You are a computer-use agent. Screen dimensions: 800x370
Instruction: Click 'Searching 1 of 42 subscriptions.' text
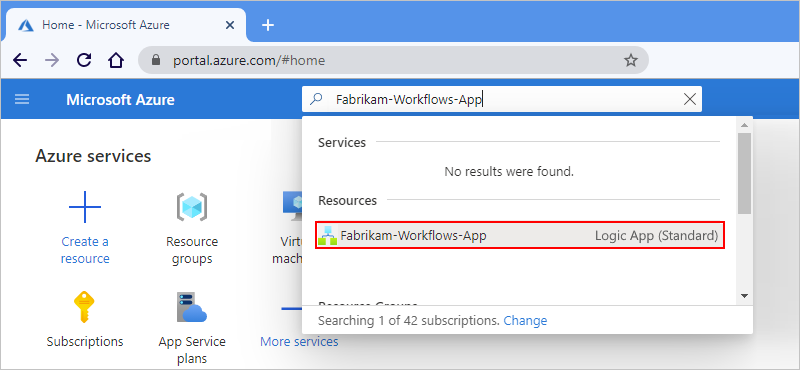point(409,320)
